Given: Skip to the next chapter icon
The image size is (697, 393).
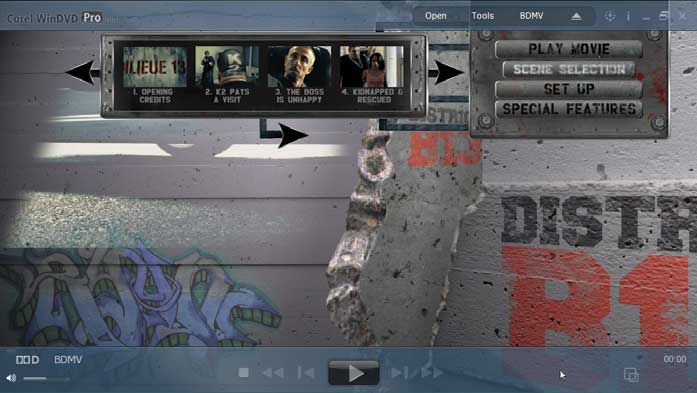Looking at the screenshot, I should click(x=400, y=373).
